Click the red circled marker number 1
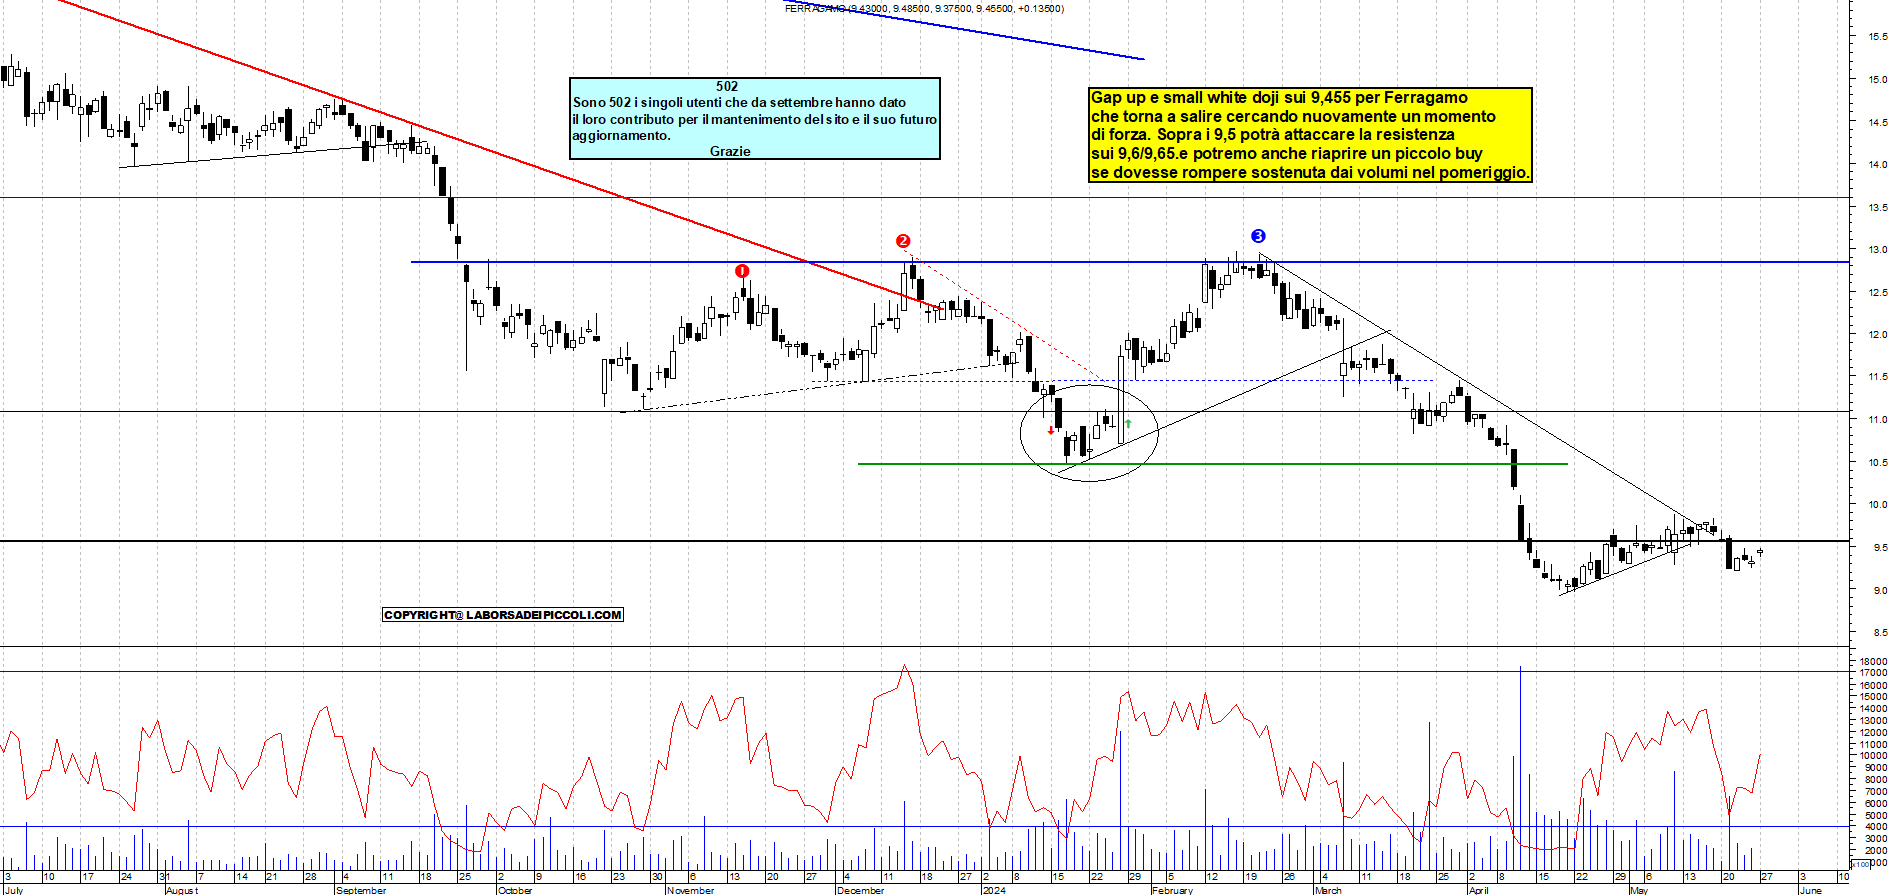The width and height of the screenshot is (1890, 895). pyautogui.click(x=742, y=271)
